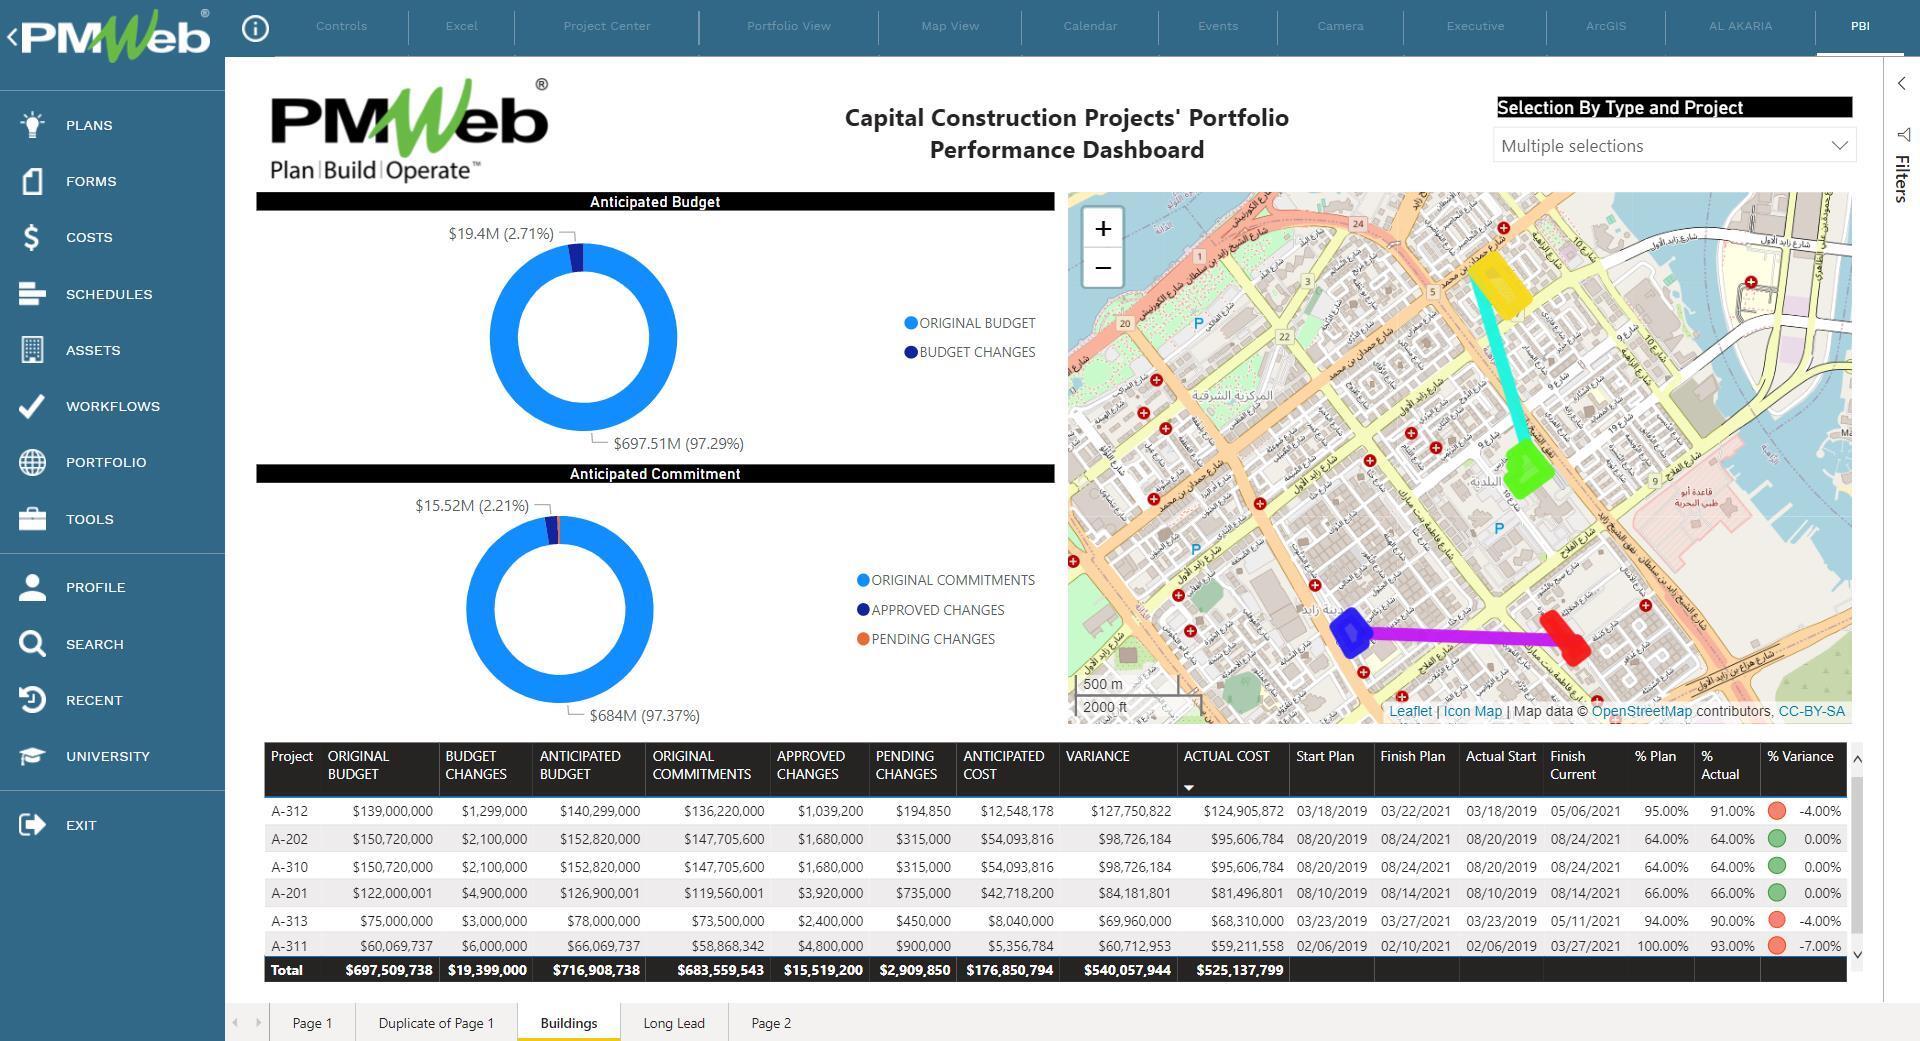This screenshot has width=1920, height=1041.
Task: Sort by the Project column header
Action: click(x=291, y=756)
